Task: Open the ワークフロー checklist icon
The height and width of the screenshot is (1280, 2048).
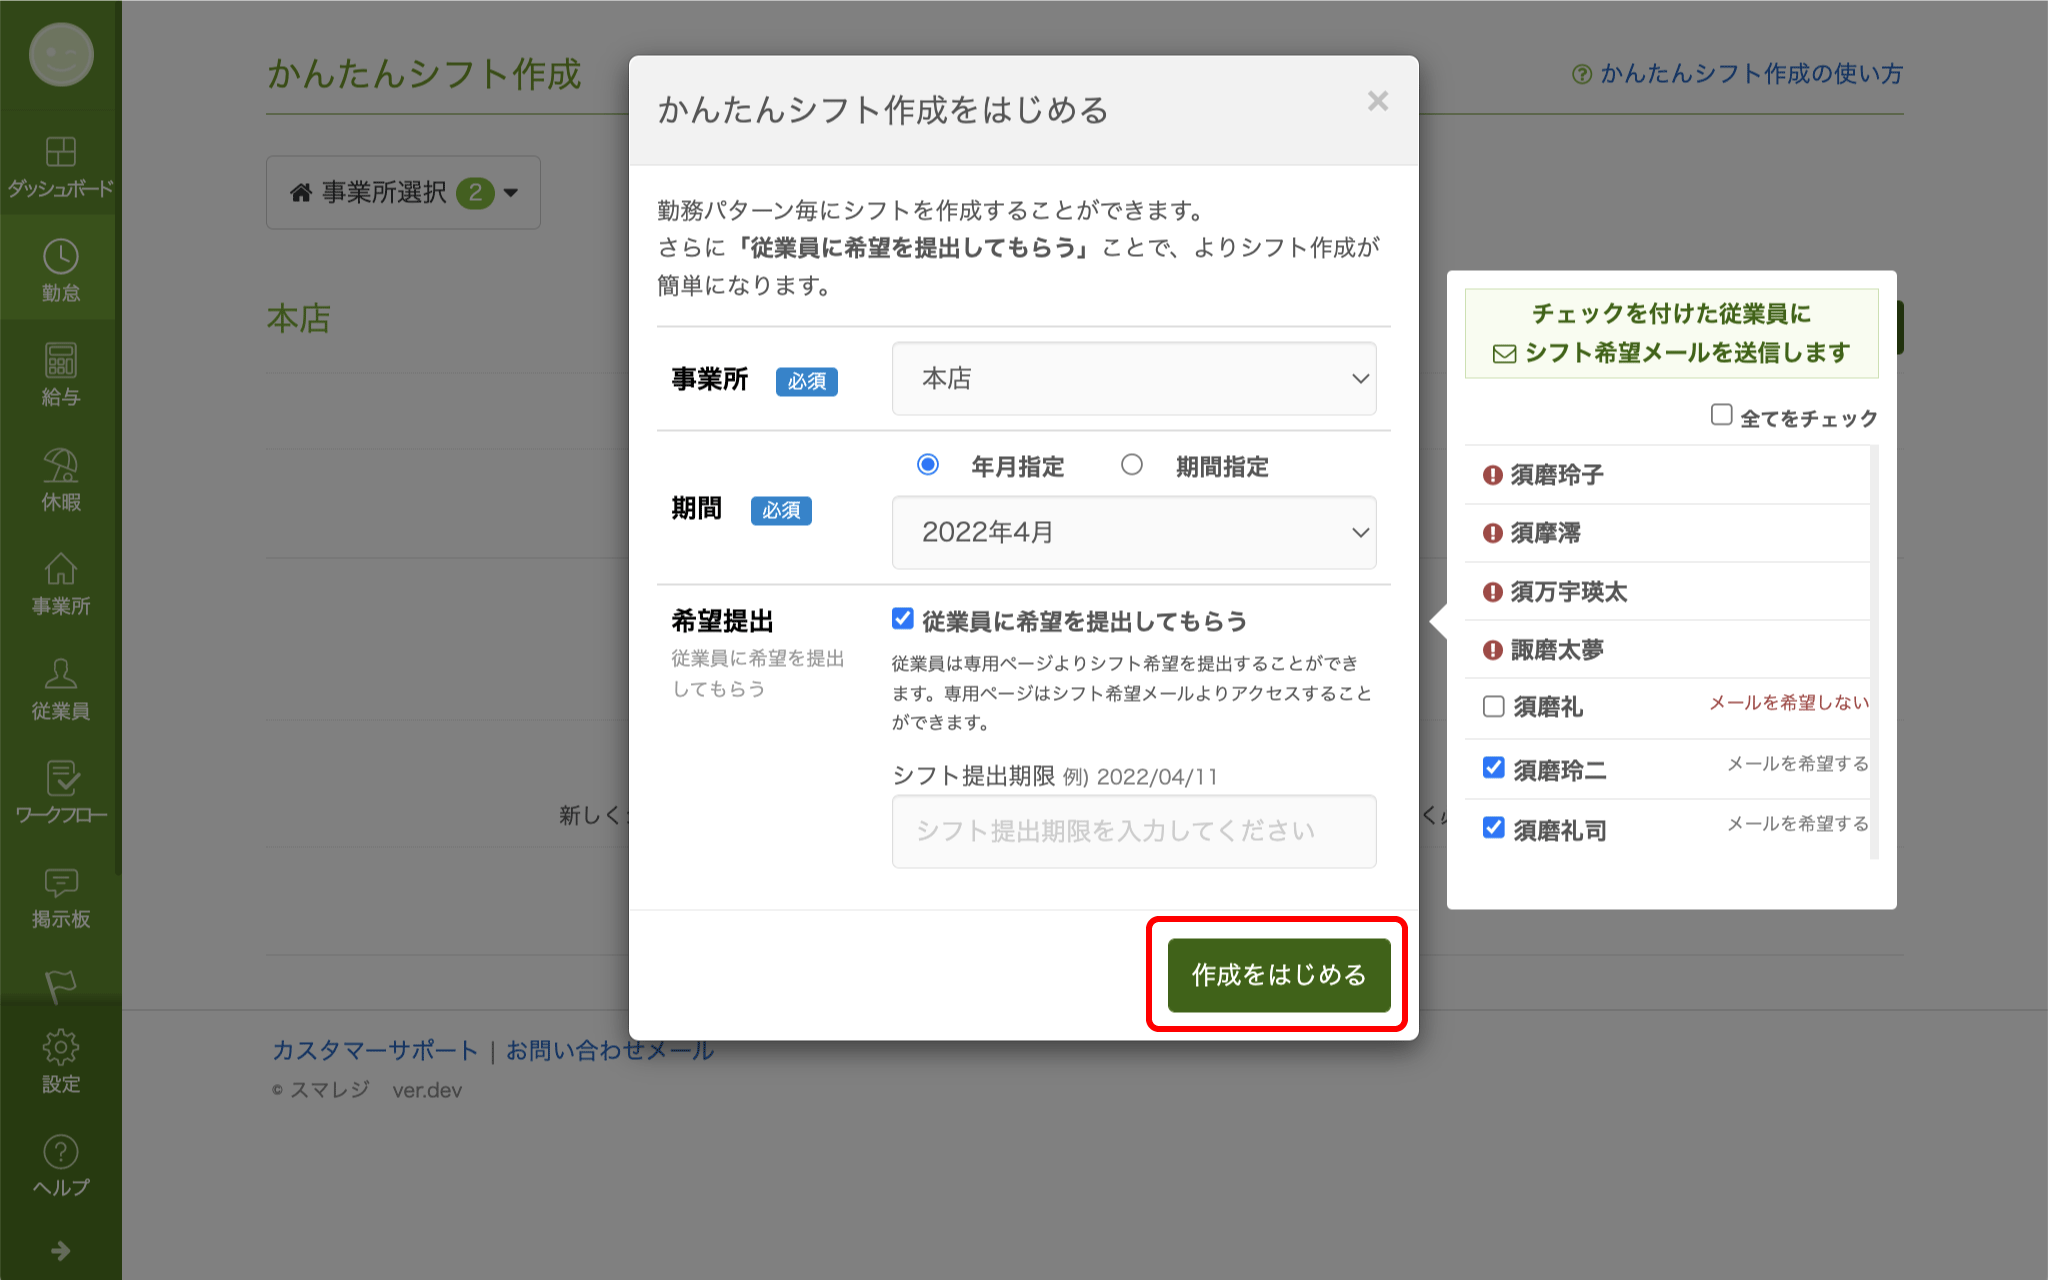Action: 61,778
